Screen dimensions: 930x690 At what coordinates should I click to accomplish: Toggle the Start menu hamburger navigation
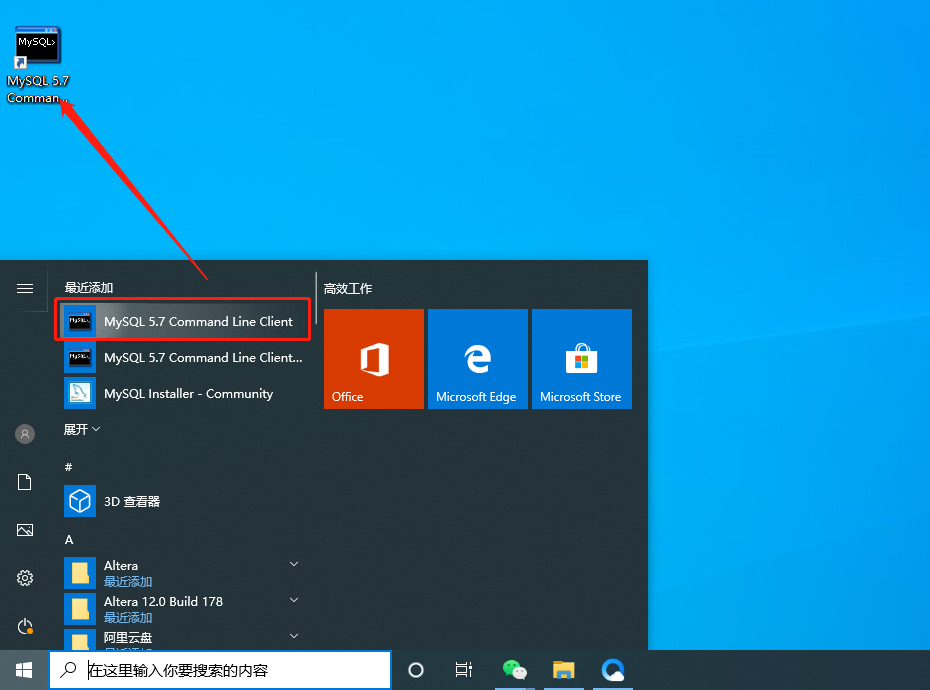[x=24, y=288]
